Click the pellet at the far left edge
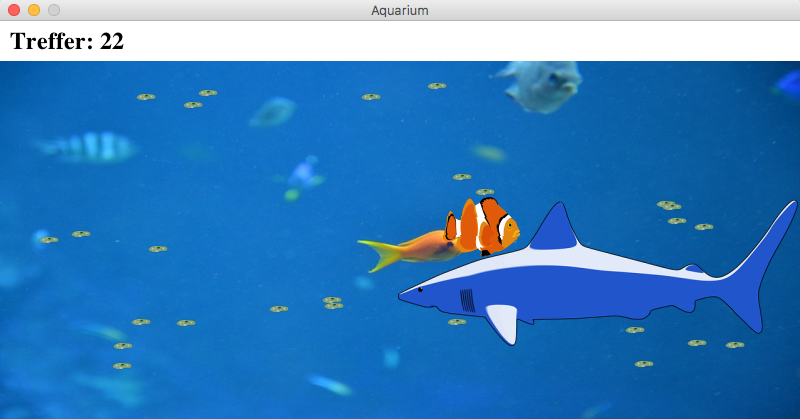This screenshot has width=800, height=419. (49, 240)
